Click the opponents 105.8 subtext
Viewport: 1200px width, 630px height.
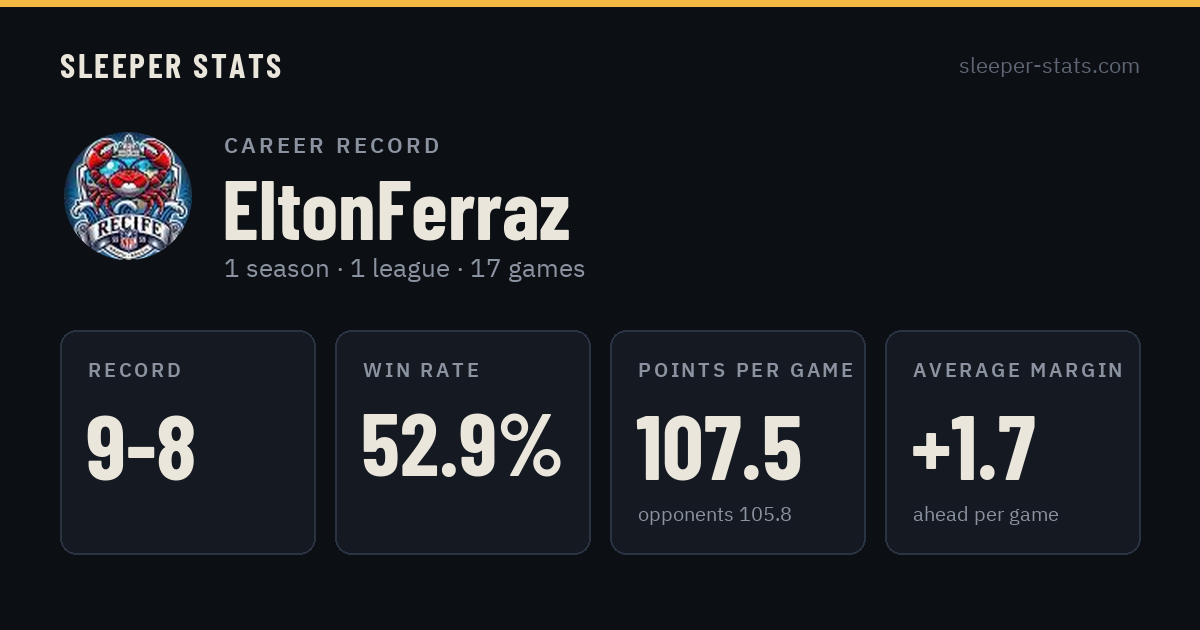(x=715, y=515)
